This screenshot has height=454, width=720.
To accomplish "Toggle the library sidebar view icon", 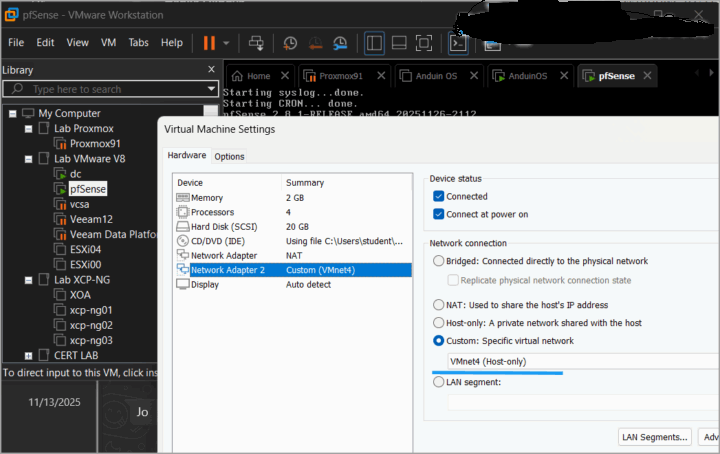I will coord(374,43).
